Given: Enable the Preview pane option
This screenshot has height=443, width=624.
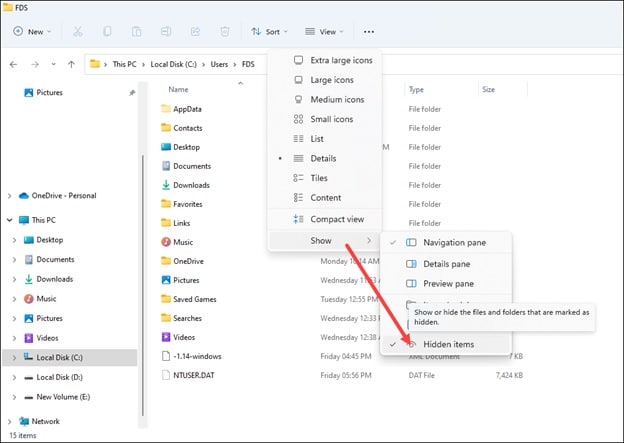Looking at the screenshot, I should click(x=449, y=284).
